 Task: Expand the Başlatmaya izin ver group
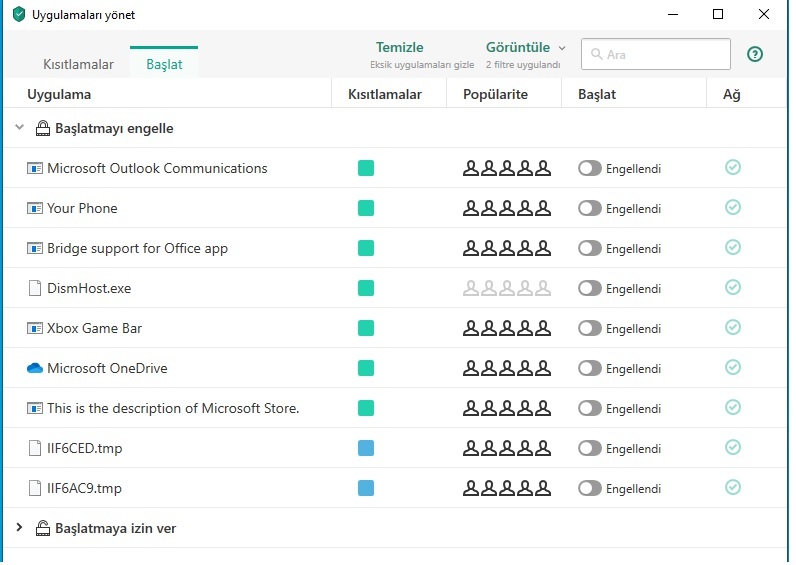point(19,528)
